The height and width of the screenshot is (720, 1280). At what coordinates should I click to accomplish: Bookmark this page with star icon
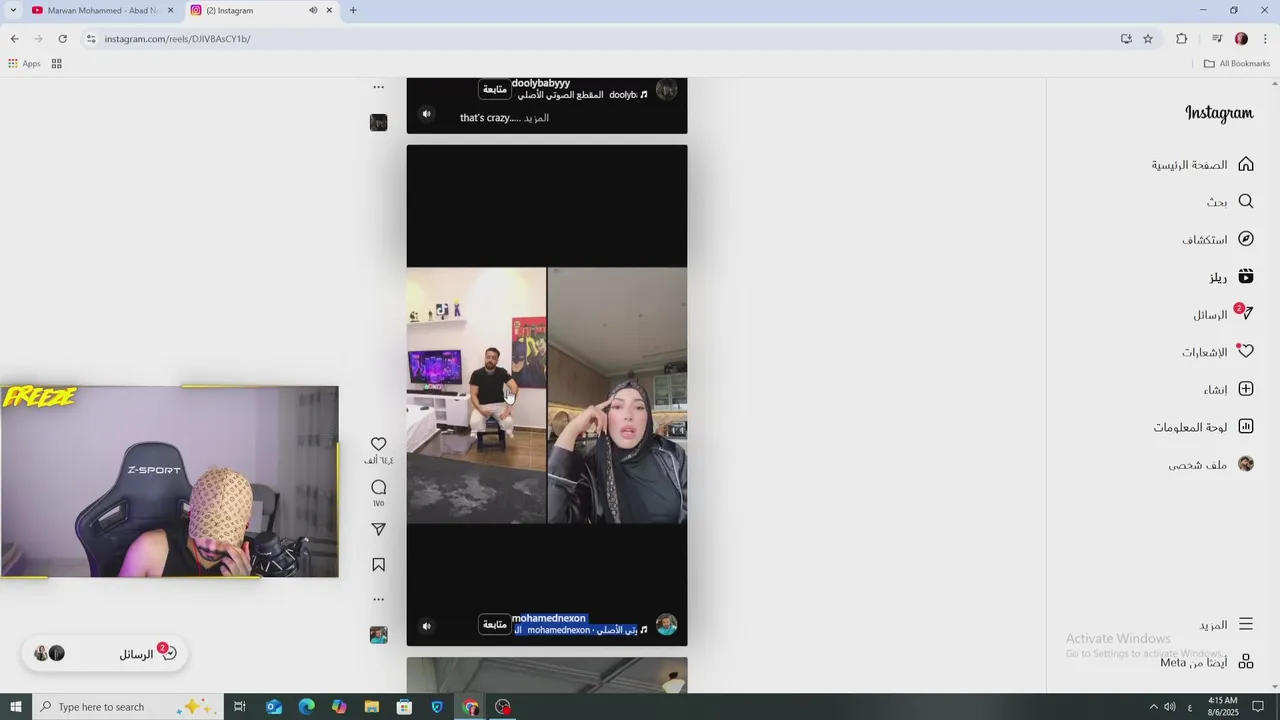pyautogui.click(x=1148, y=39)
